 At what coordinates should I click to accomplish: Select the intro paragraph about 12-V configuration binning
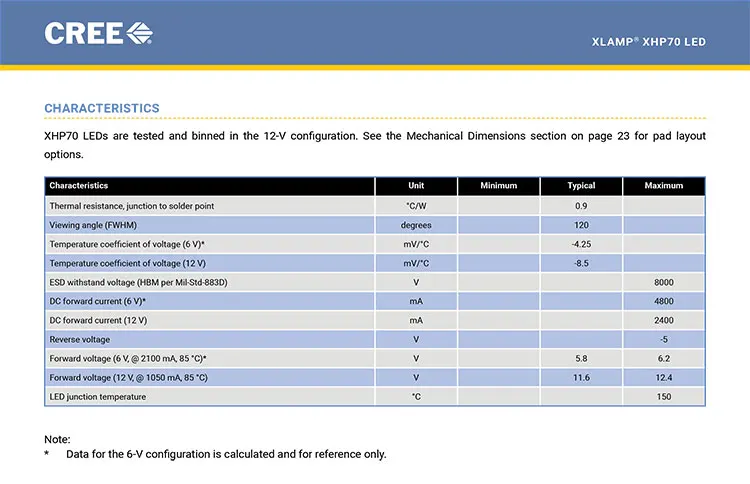[x=375, y=145]
